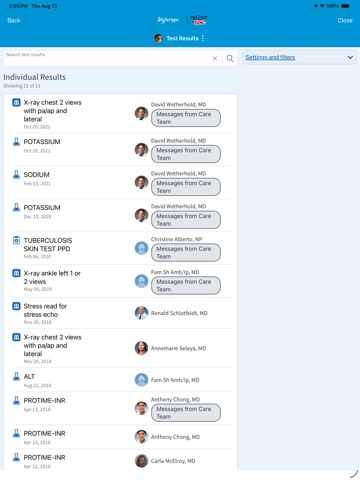Tap flask icon for POTASSIUM Oct 20, 2021

[16, 142]
